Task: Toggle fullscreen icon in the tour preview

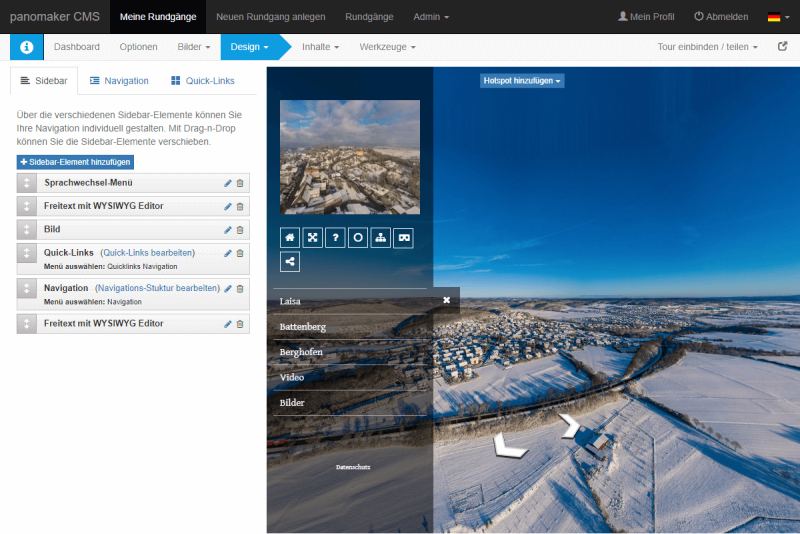Action: pos(313,238)
